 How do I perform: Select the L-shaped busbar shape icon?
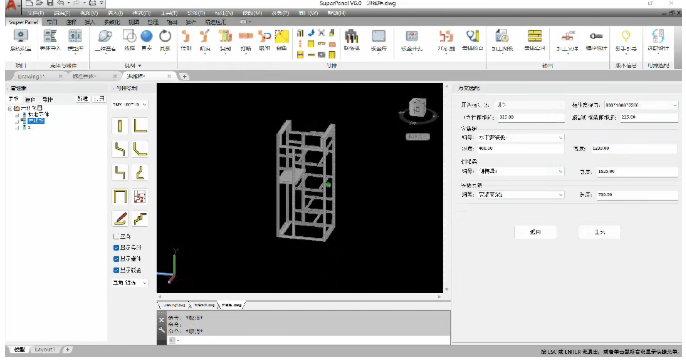(140, 126)
